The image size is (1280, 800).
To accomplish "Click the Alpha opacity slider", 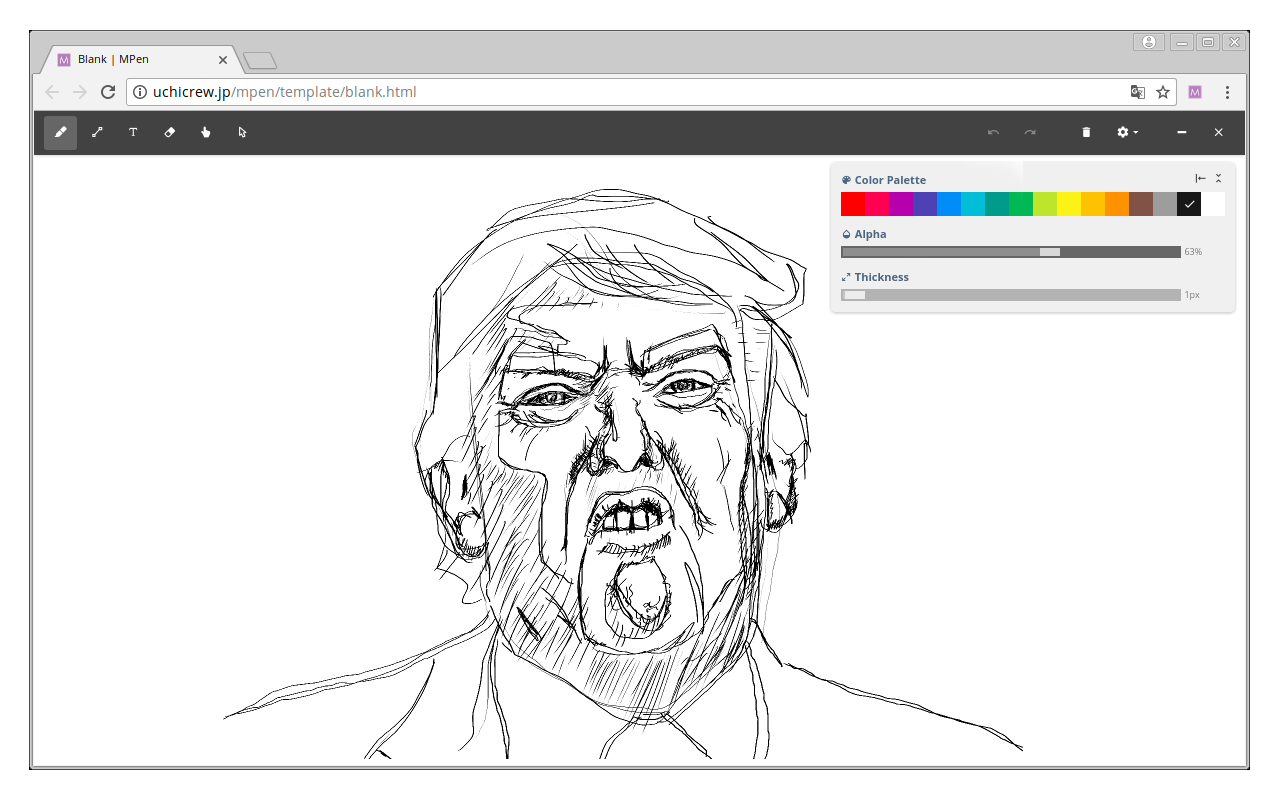I will (1010, 252).
